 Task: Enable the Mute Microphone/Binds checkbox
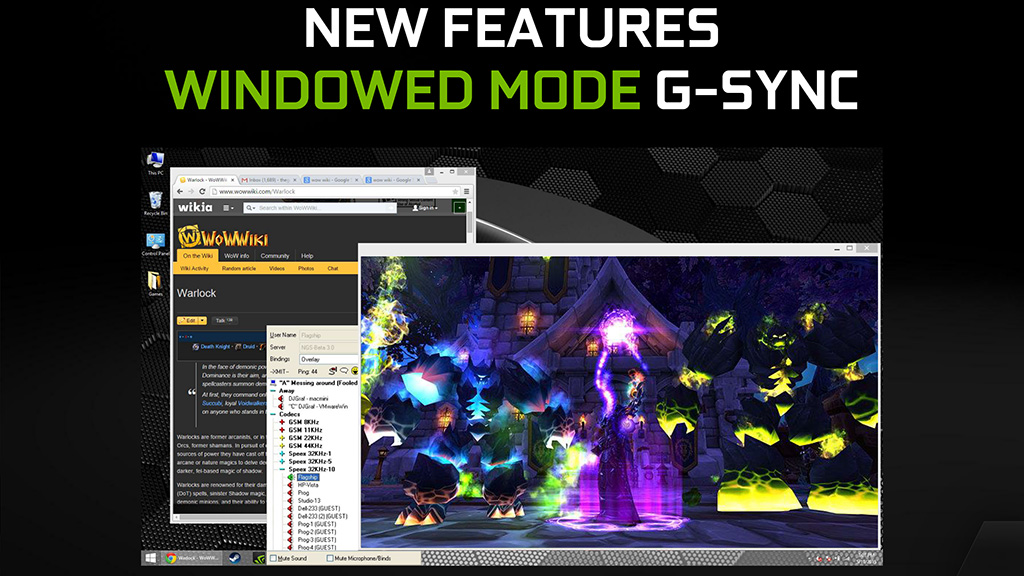click(x=330, y=558)
